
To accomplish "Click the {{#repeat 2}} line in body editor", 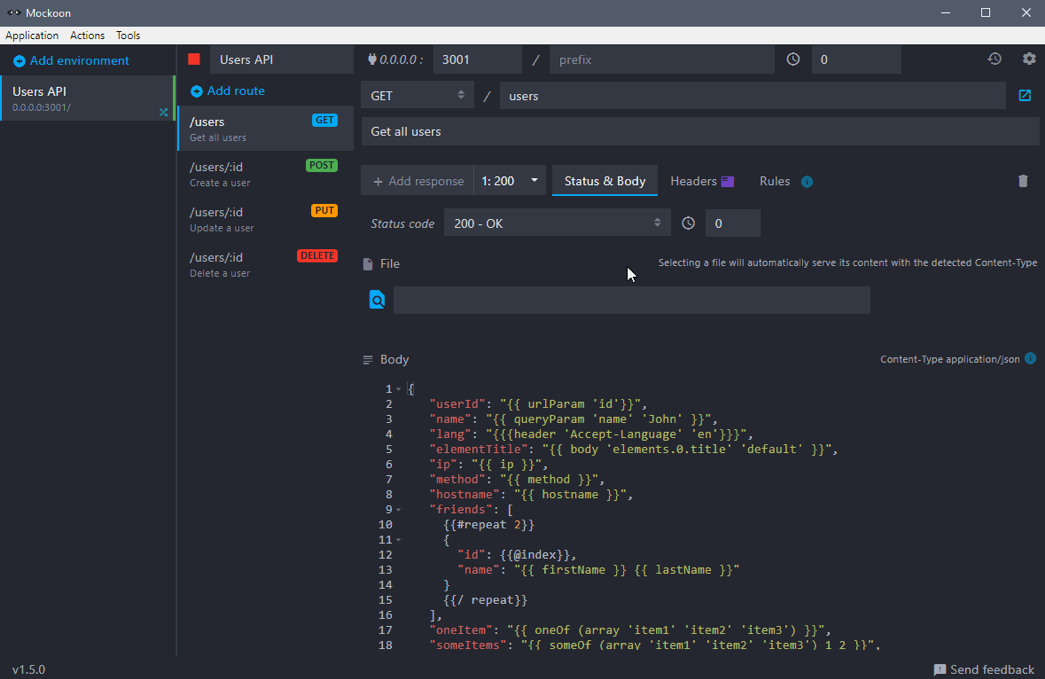I will click(489, 525).
